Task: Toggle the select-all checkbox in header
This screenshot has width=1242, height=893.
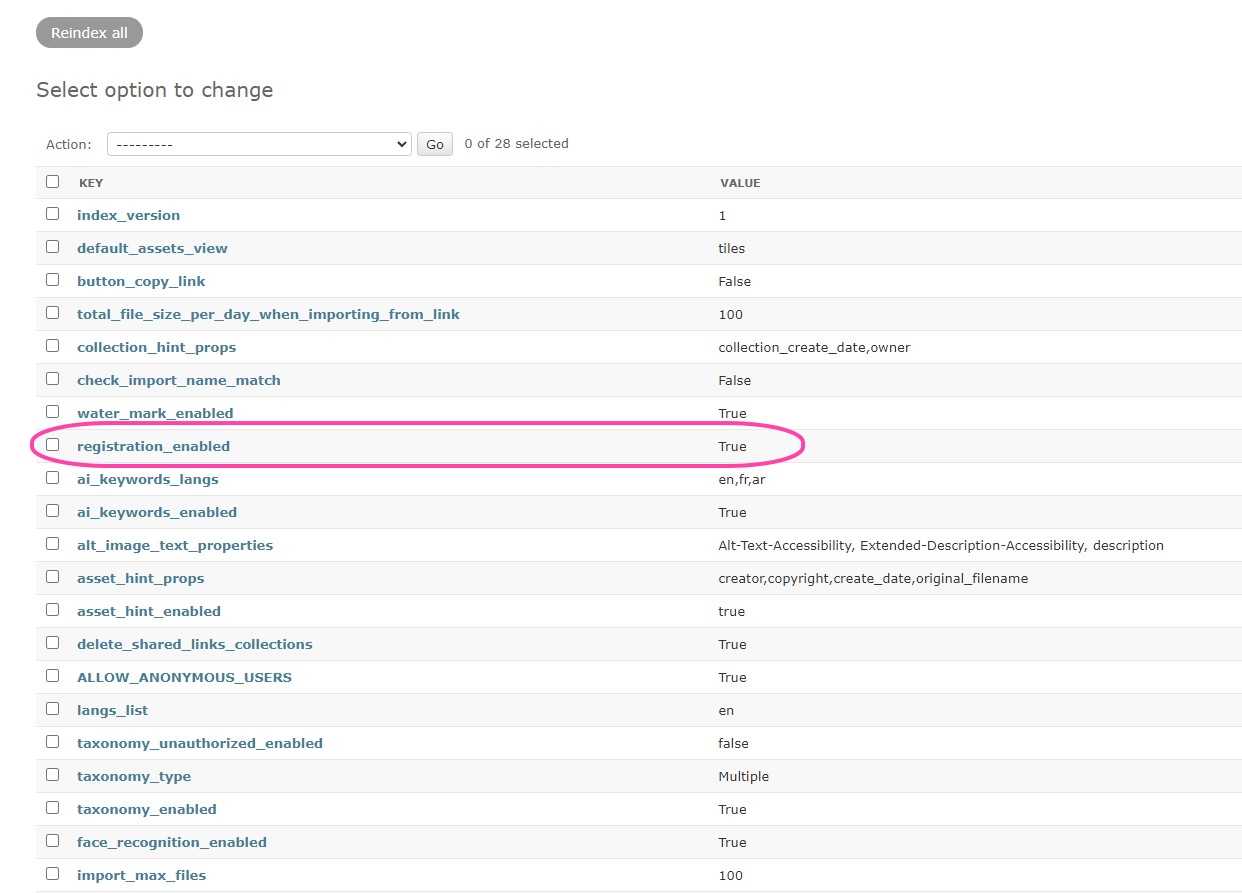Action: 52,182
